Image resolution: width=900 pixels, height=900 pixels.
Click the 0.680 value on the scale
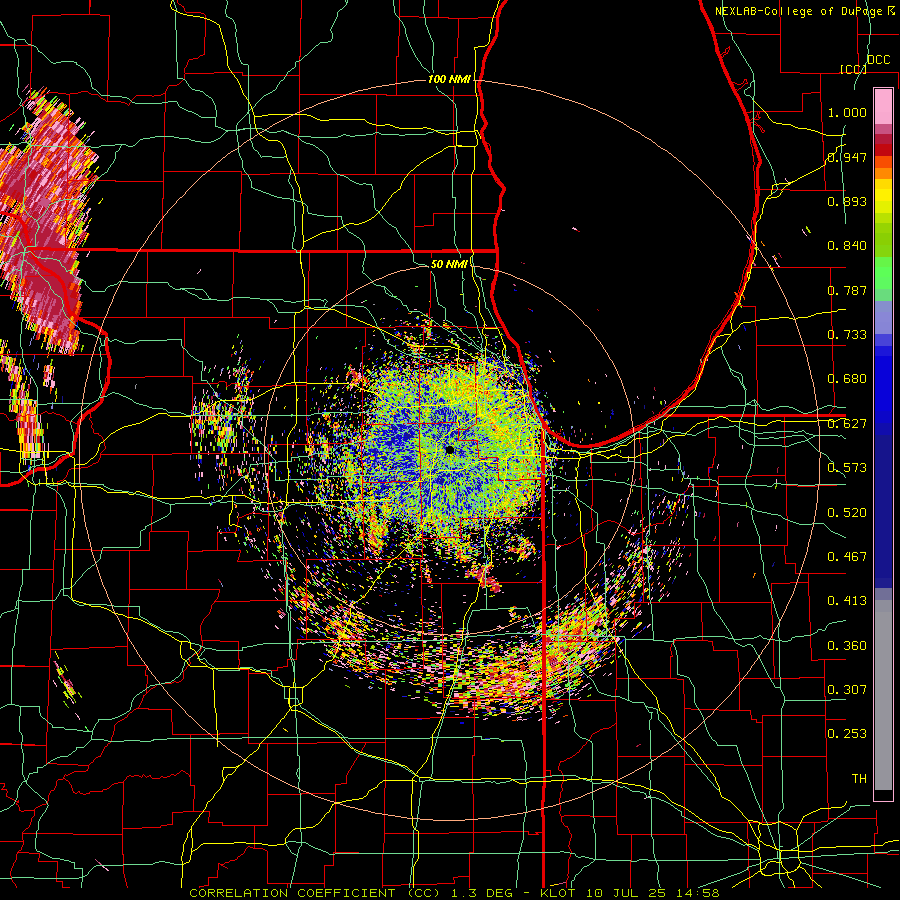[847, 379]
